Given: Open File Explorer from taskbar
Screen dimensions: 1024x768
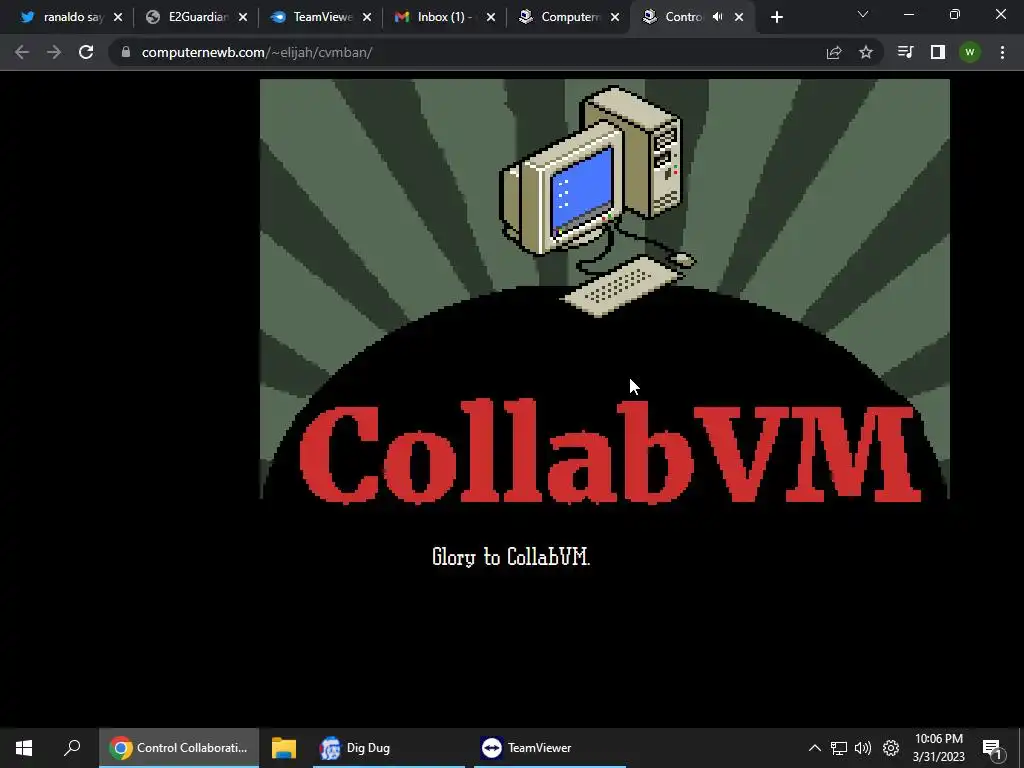Looking at the screenshot, I should point(284,748).
